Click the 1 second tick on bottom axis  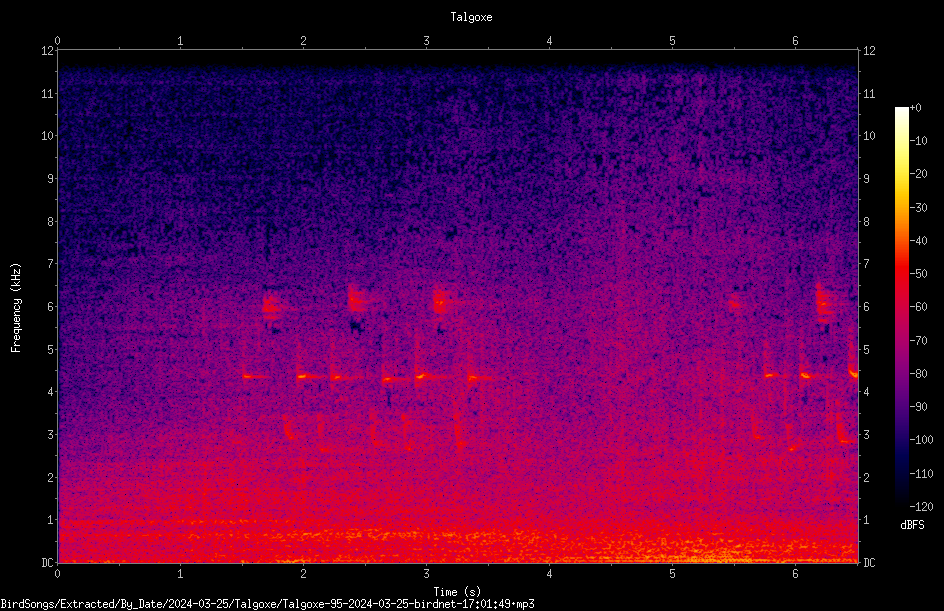point(180,574)
